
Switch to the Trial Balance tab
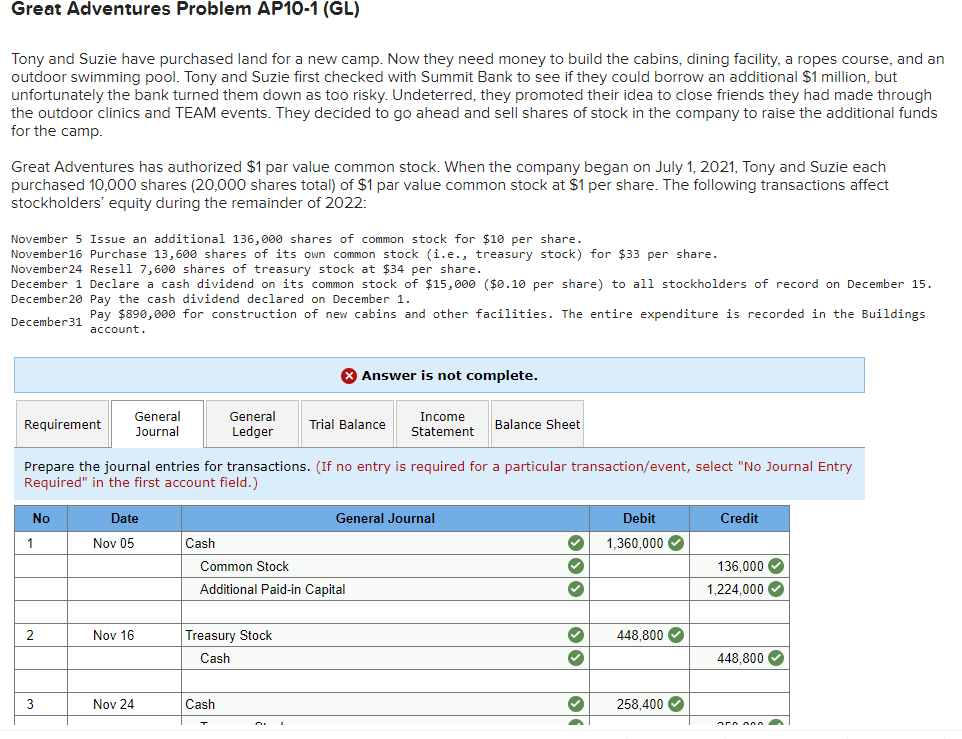[347, 423]
